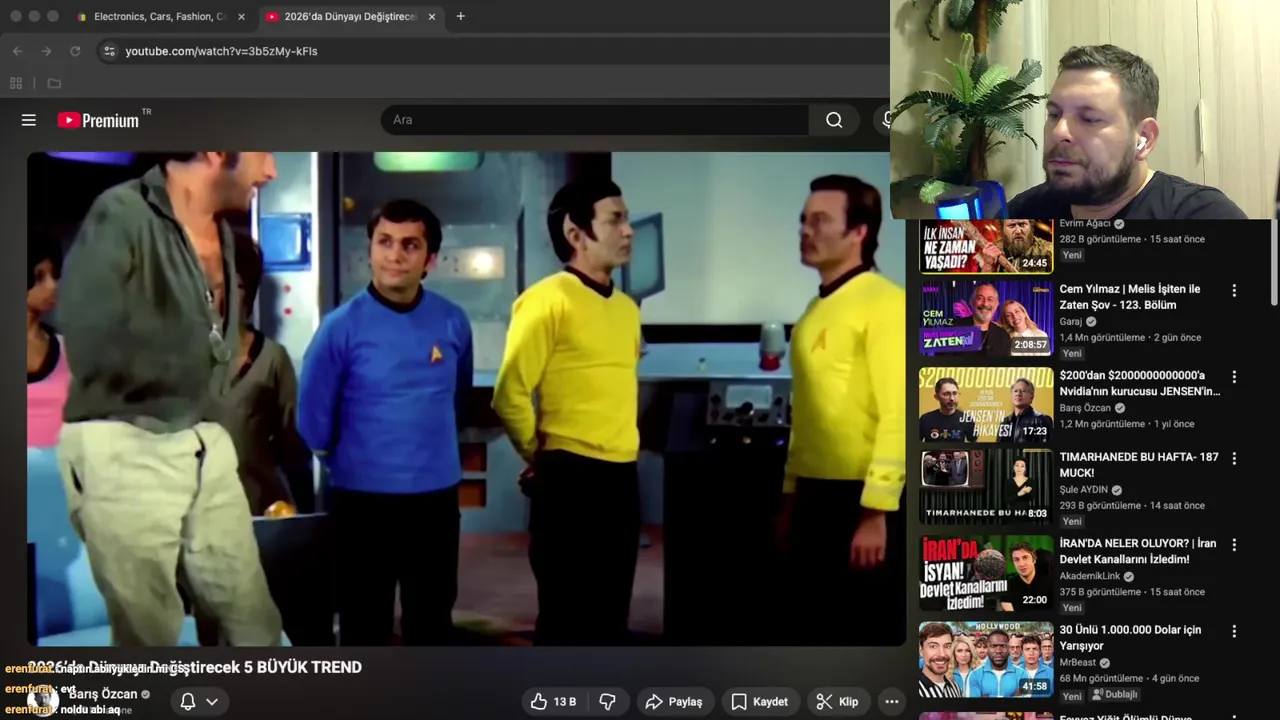Expand notification options chevron beside the bell

click(212, 702)
